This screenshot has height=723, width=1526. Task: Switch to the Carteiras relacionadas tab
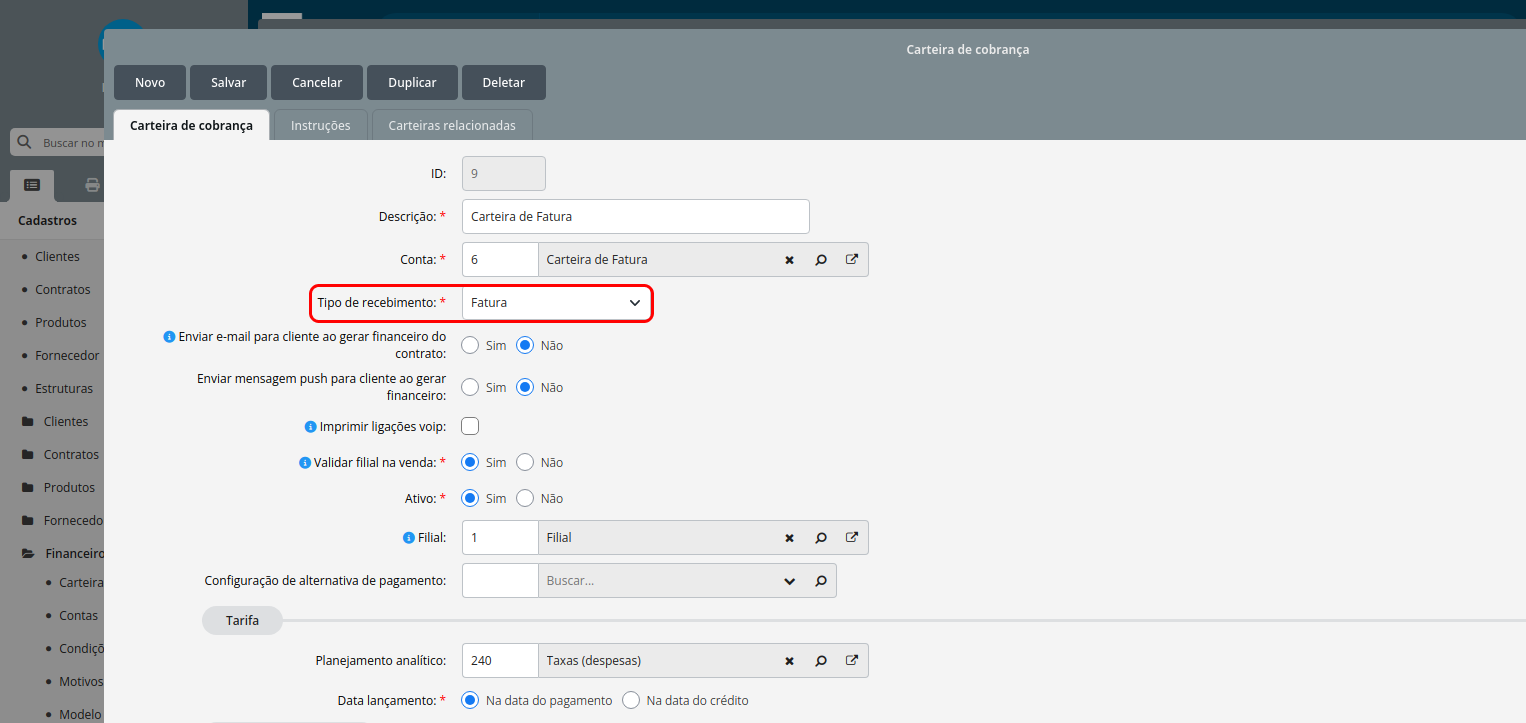pos(452,126)
